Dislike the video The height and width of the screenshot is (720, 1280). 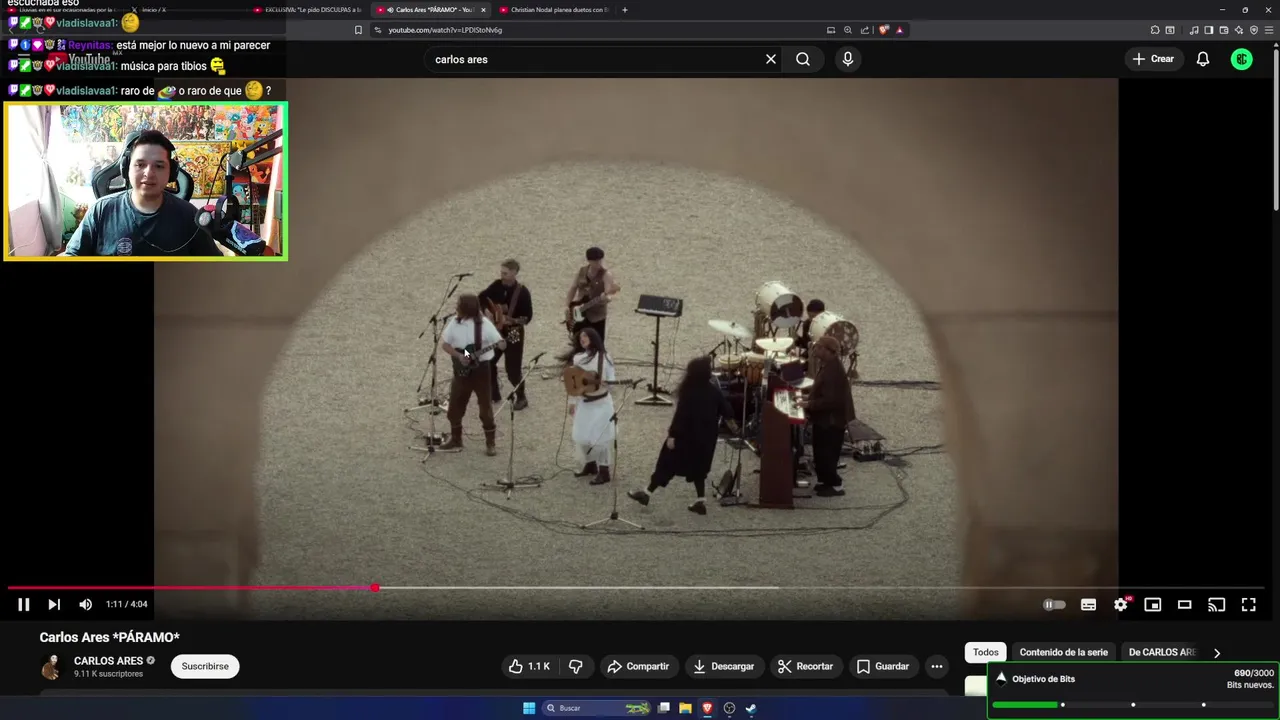point(576,666)
